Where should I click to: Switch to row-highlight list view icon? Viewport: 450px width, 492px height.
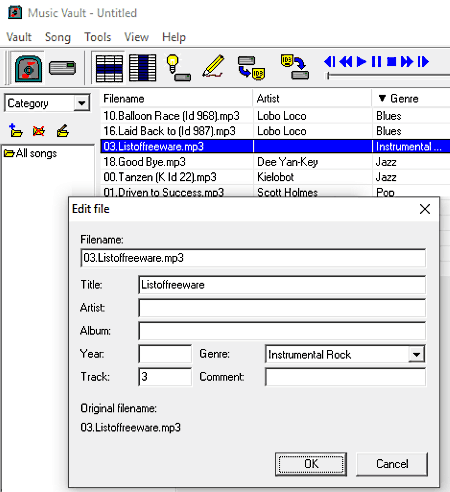(109, 68)
